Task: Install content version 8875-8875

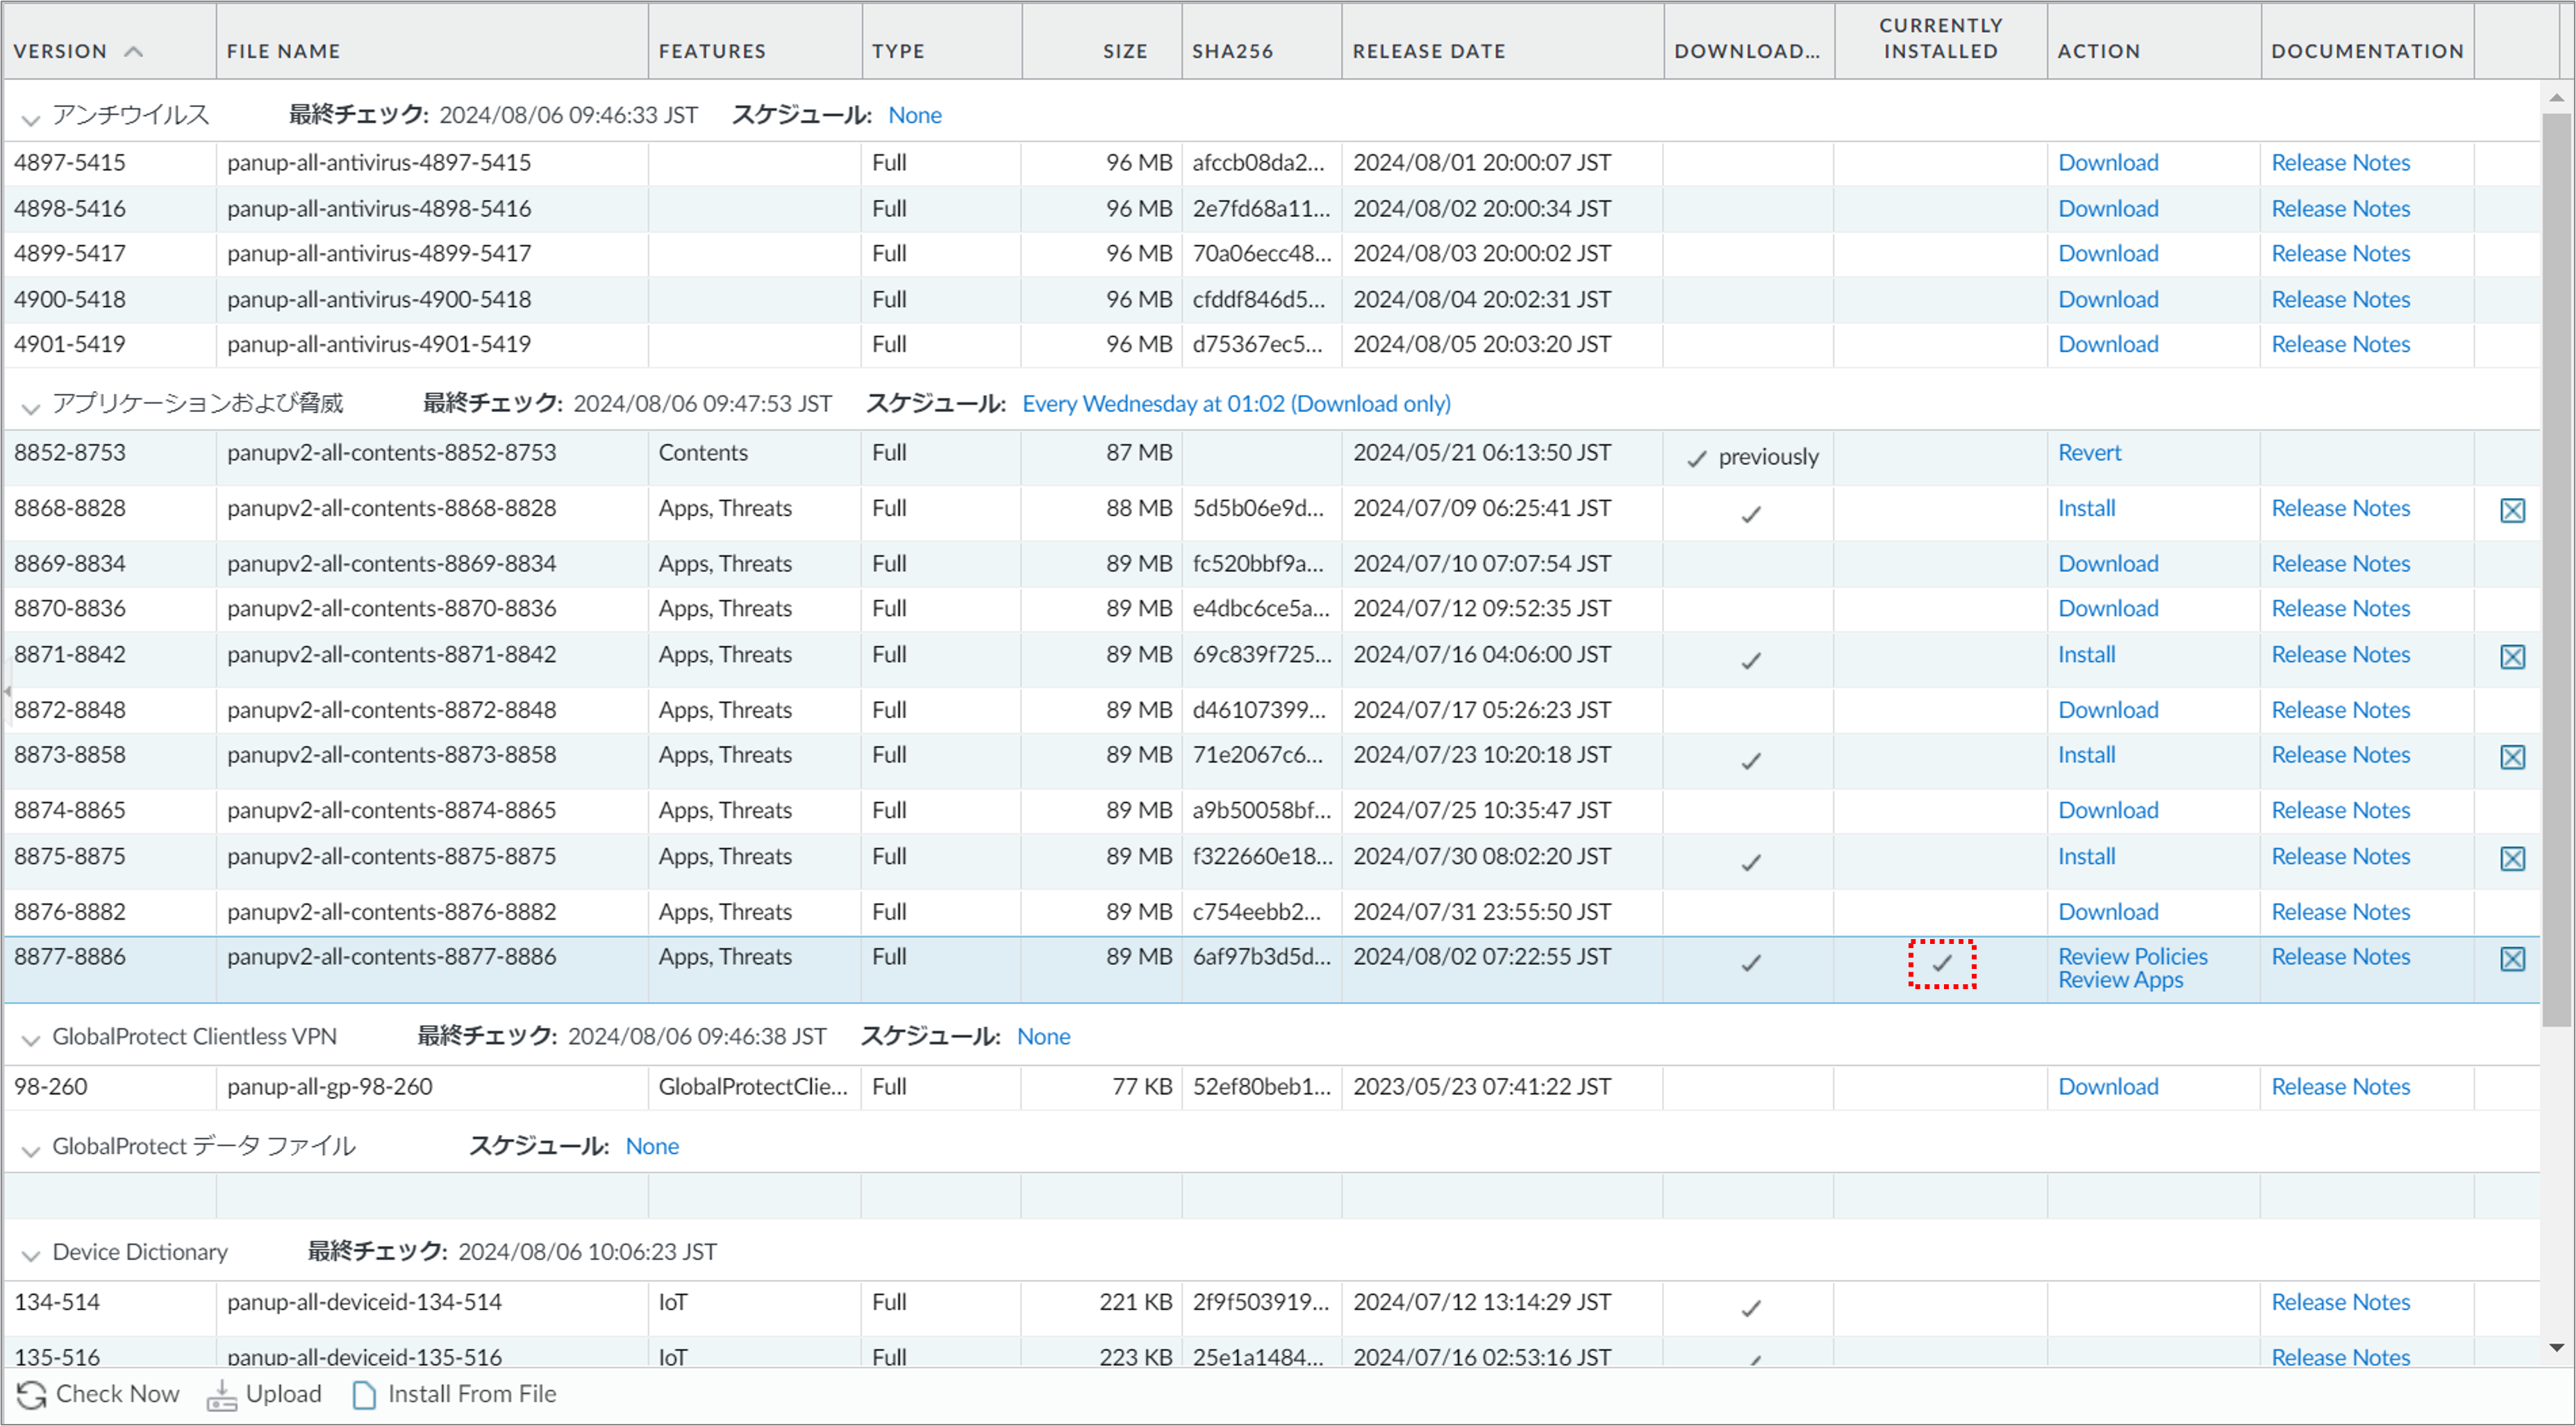Action: pyautogui.click(x=2086, y=856)
